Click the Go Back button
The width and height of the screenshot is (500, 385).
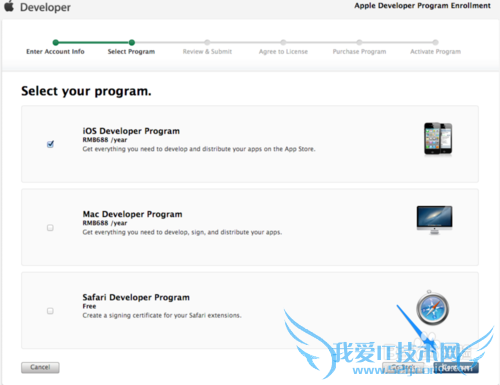pos(403,368)
